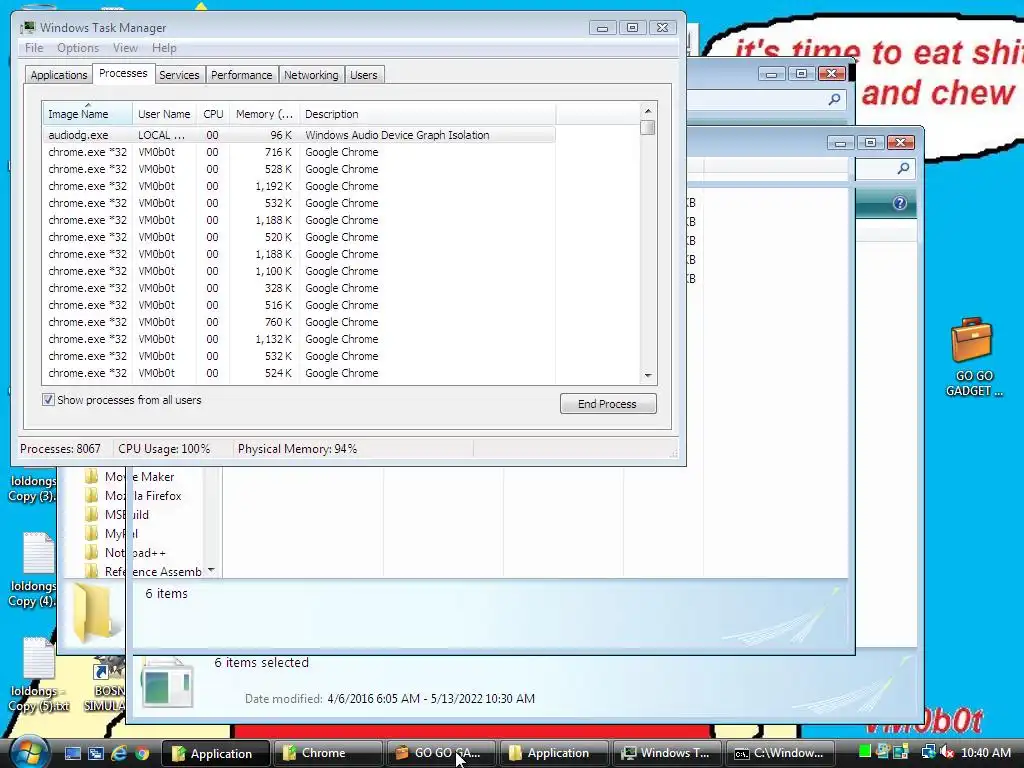1024x768 pixels.
Task: Click 'CPU Usage: 100%' in status bar
Action: (x=164, y=449)
